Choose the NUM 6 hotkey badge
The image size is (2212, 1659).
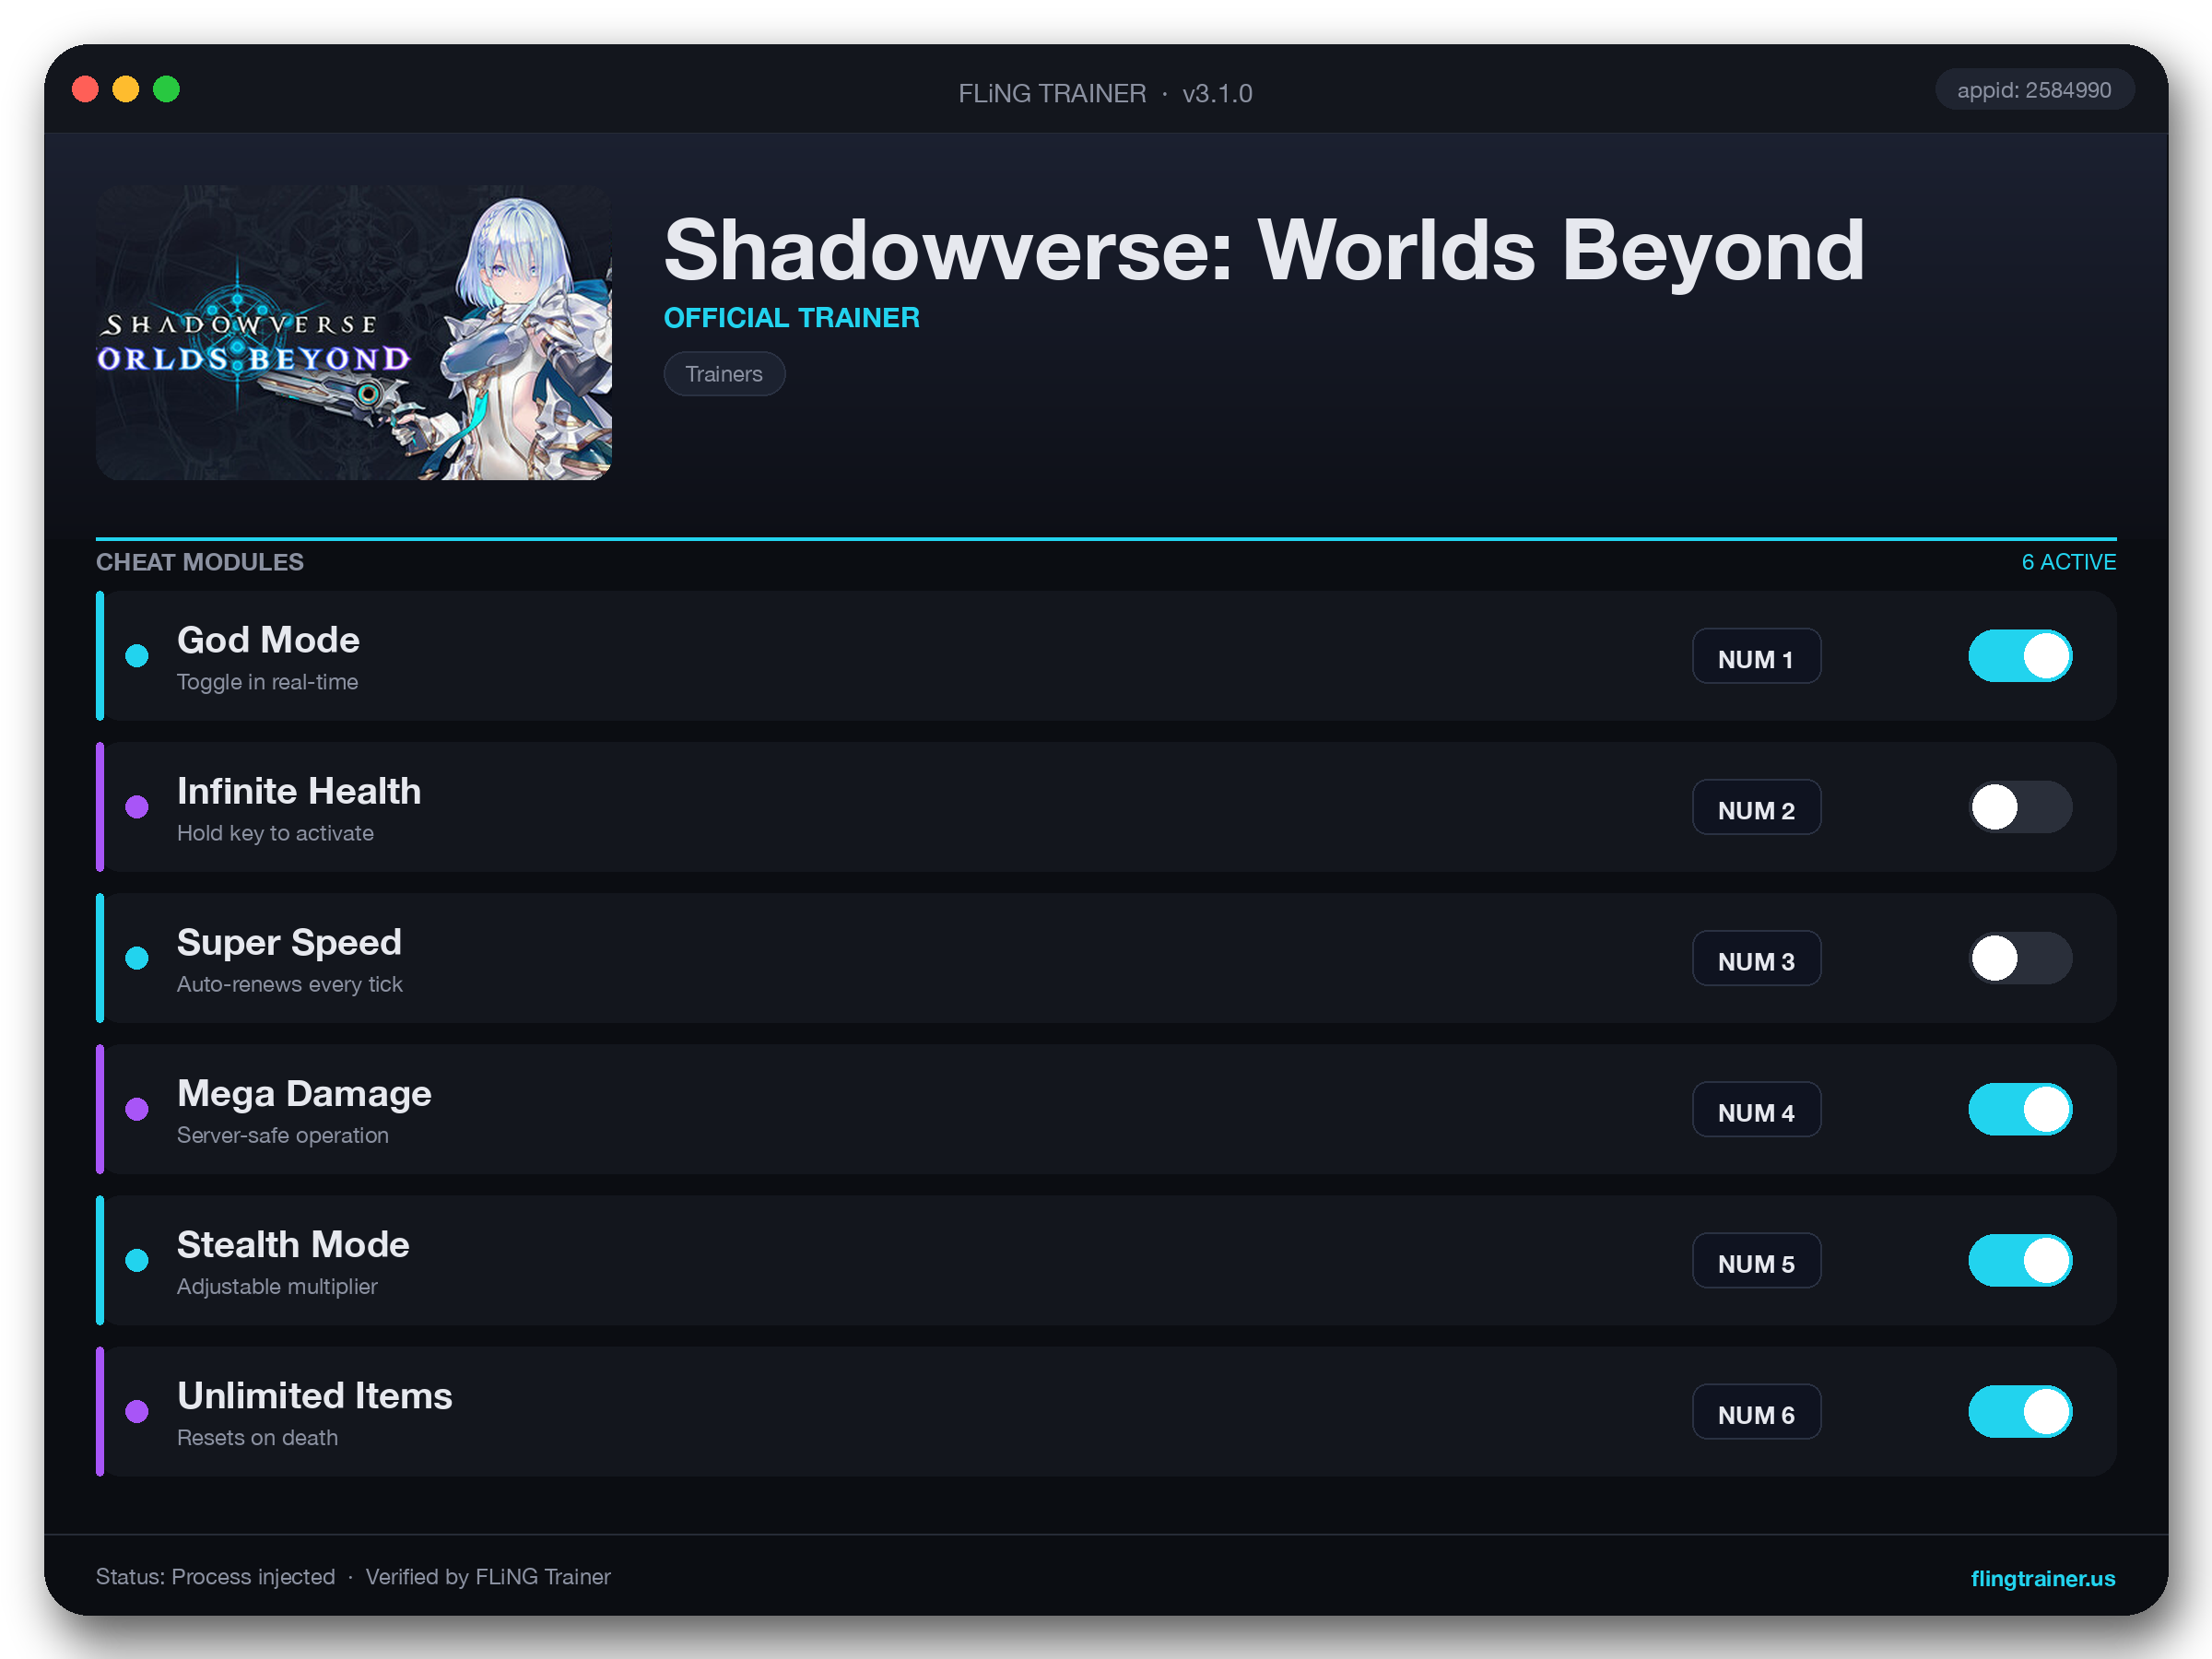(x=1756, y=1411)
